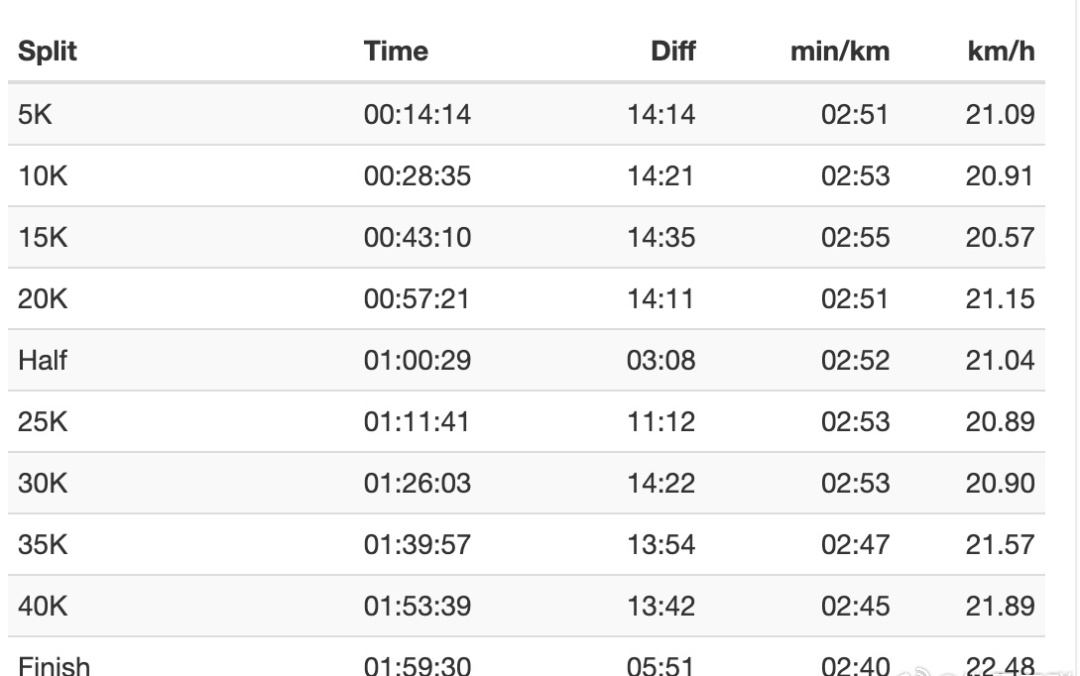Viewport: 1080px width, 676px height.
Task: Select the 25K diff value 11:12
Action: pos(661,422)
